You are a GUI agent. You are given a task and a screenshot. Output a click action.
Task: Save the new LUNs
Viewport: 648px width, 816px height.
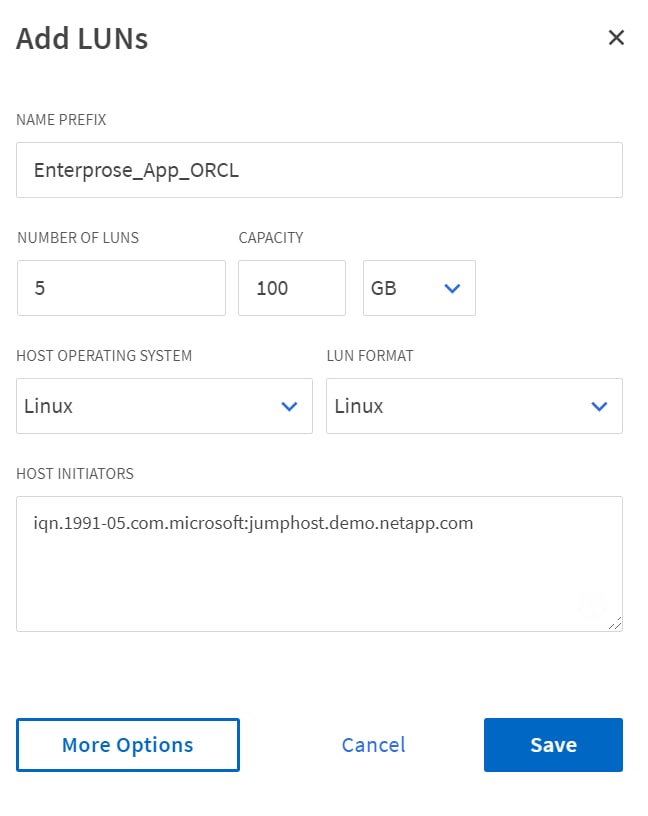pos(553,745)
